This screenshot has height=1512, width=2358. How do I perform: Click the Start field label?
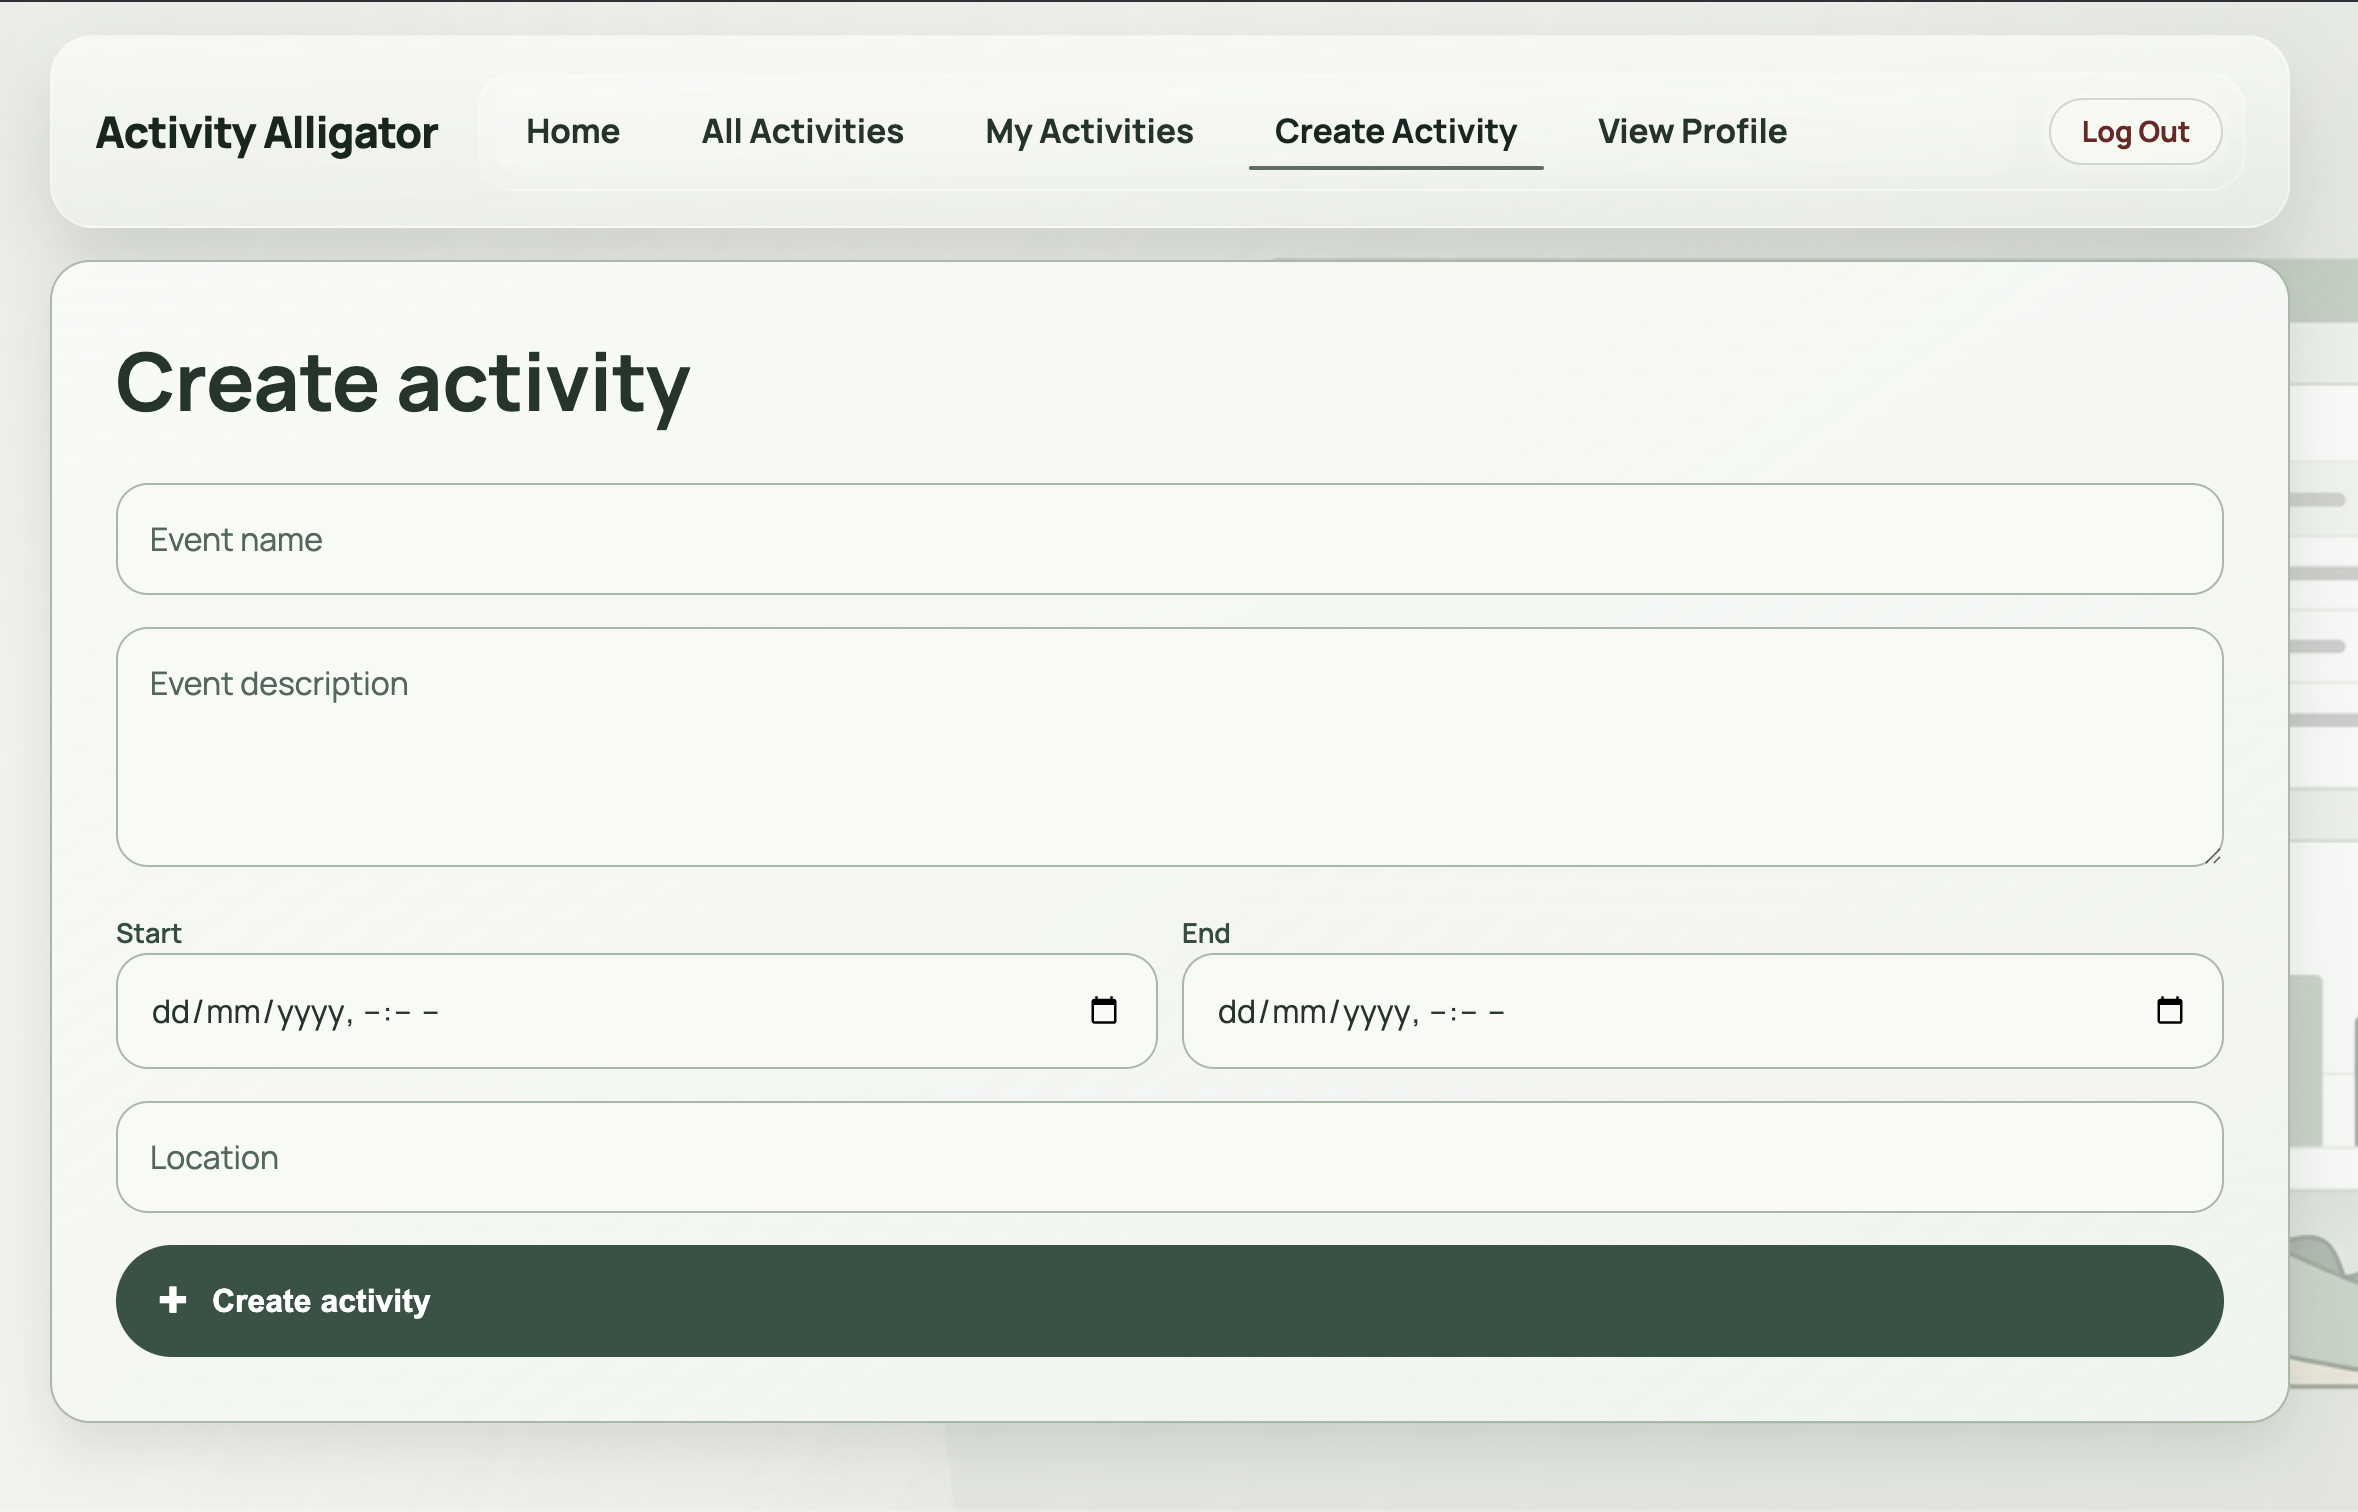point(148,933)
